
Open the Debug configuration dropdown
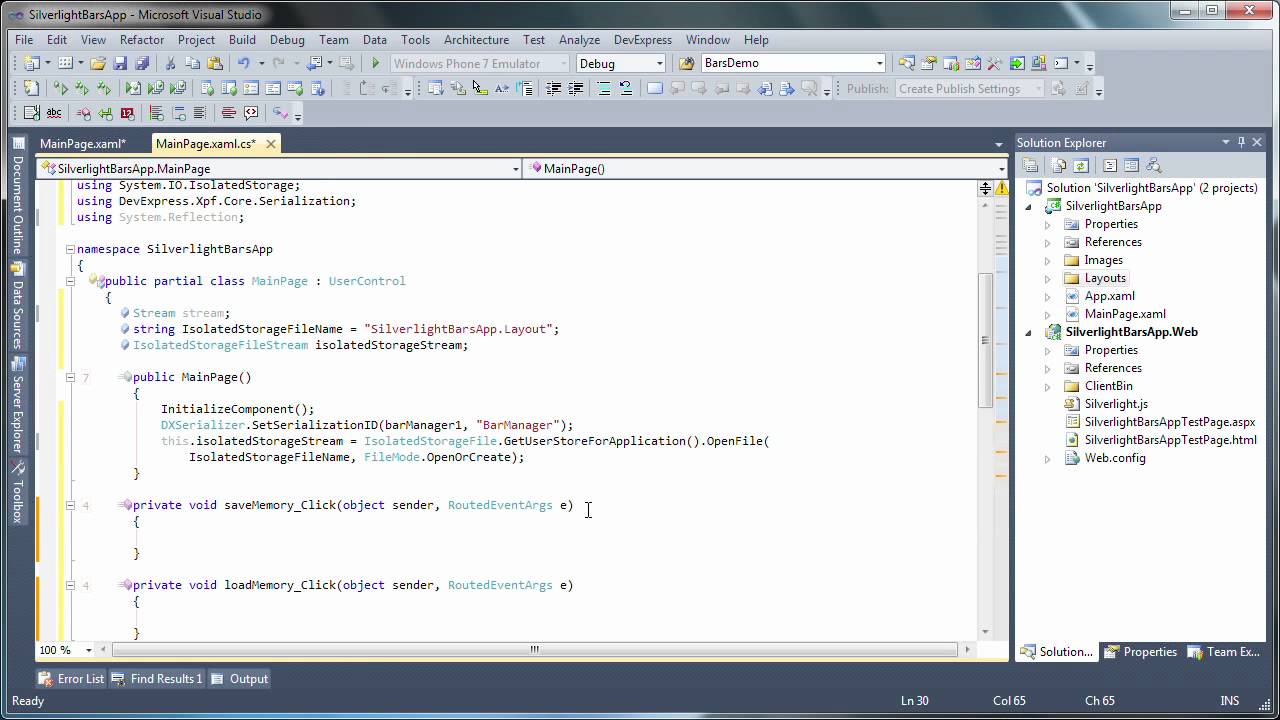660,63
